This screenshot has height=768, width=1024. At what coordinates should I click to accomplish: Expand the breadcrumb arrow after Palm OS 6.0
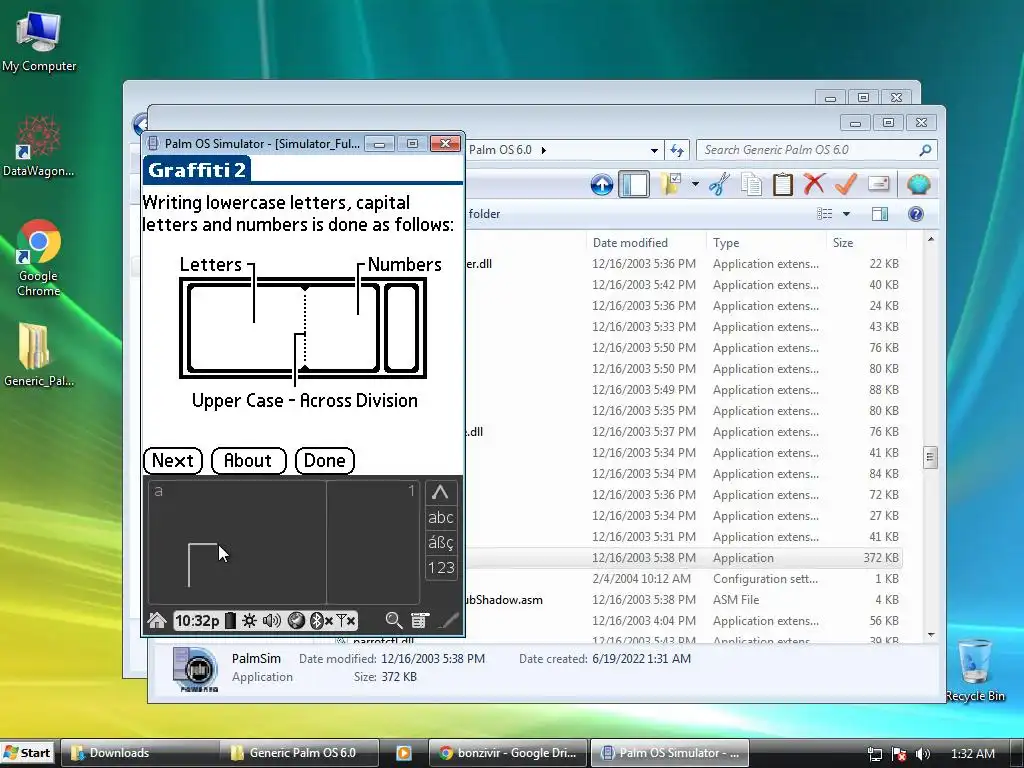[x=543, y=150]
